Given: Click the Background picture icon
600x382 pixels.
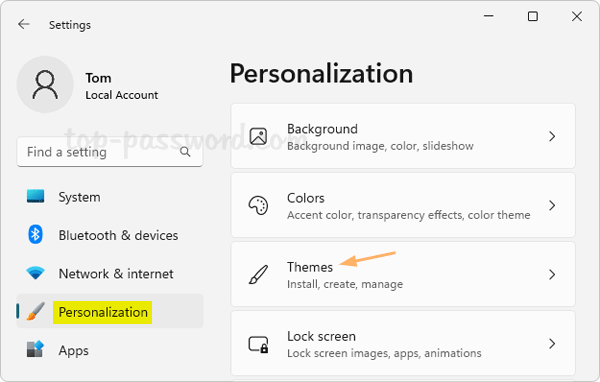Looking at the screenshot, I should pyautogui.click(x=258, y=136).
